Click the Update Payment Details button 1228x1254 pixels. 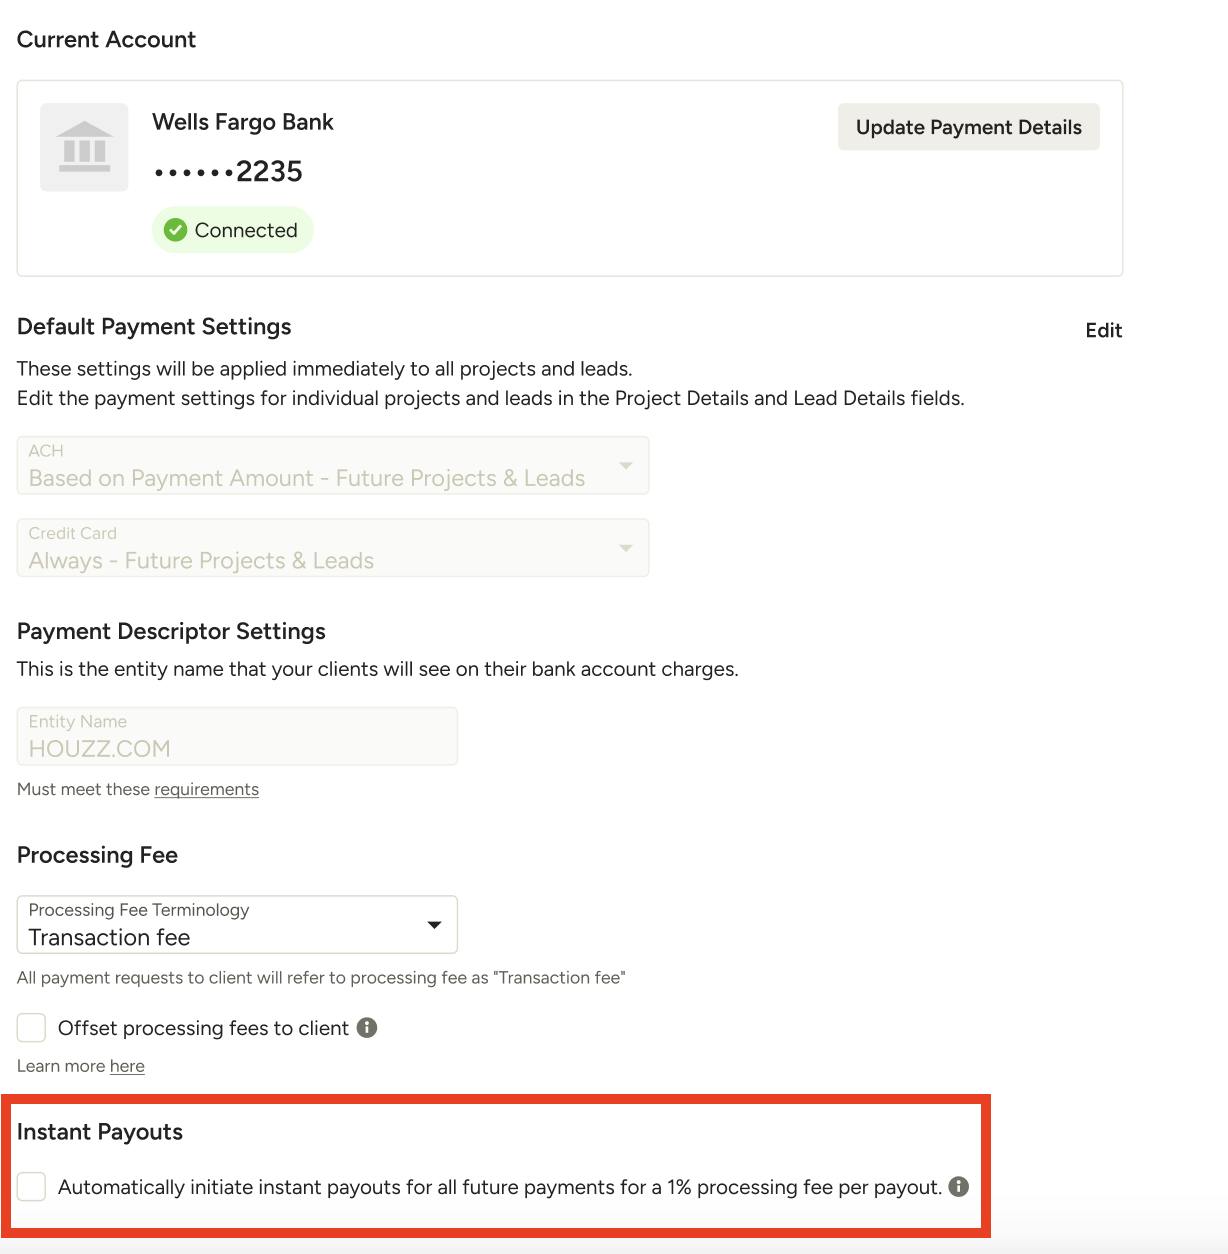pos(967,127)
